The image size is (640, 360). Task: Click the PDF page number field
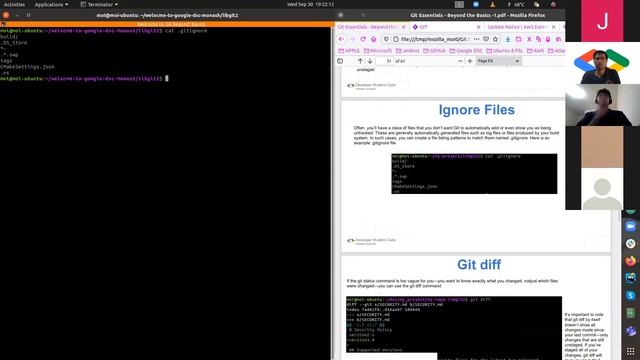coord(384,61)
